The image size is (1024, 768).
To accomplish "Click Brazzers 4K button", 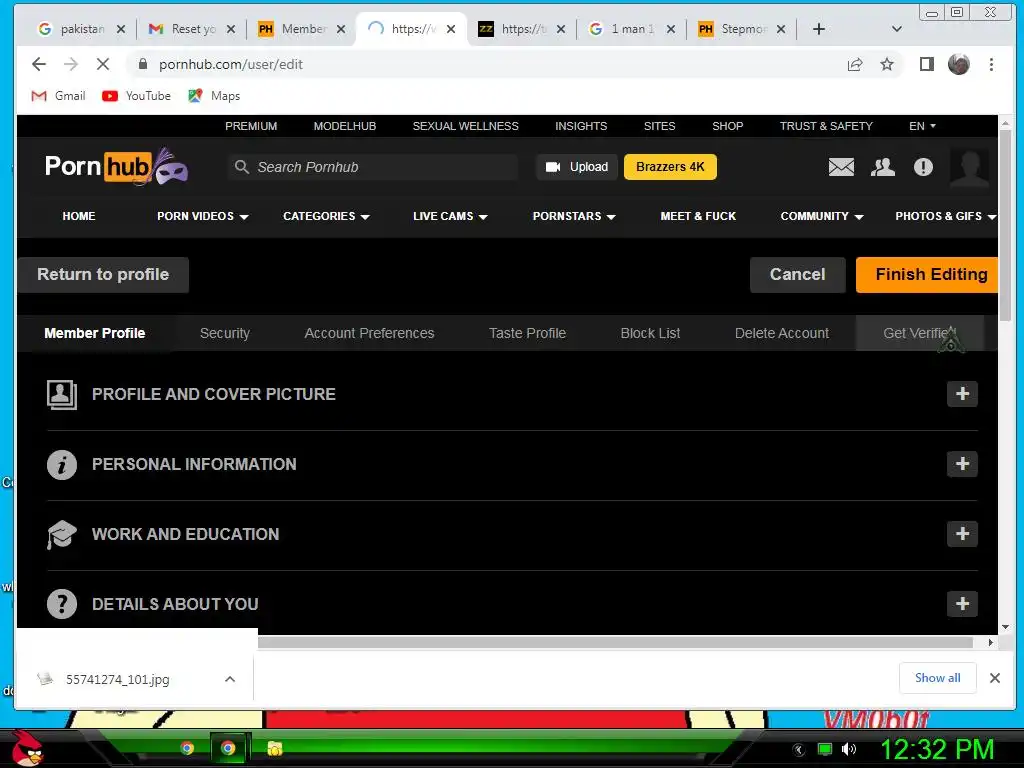I will (x=670, y=167).
